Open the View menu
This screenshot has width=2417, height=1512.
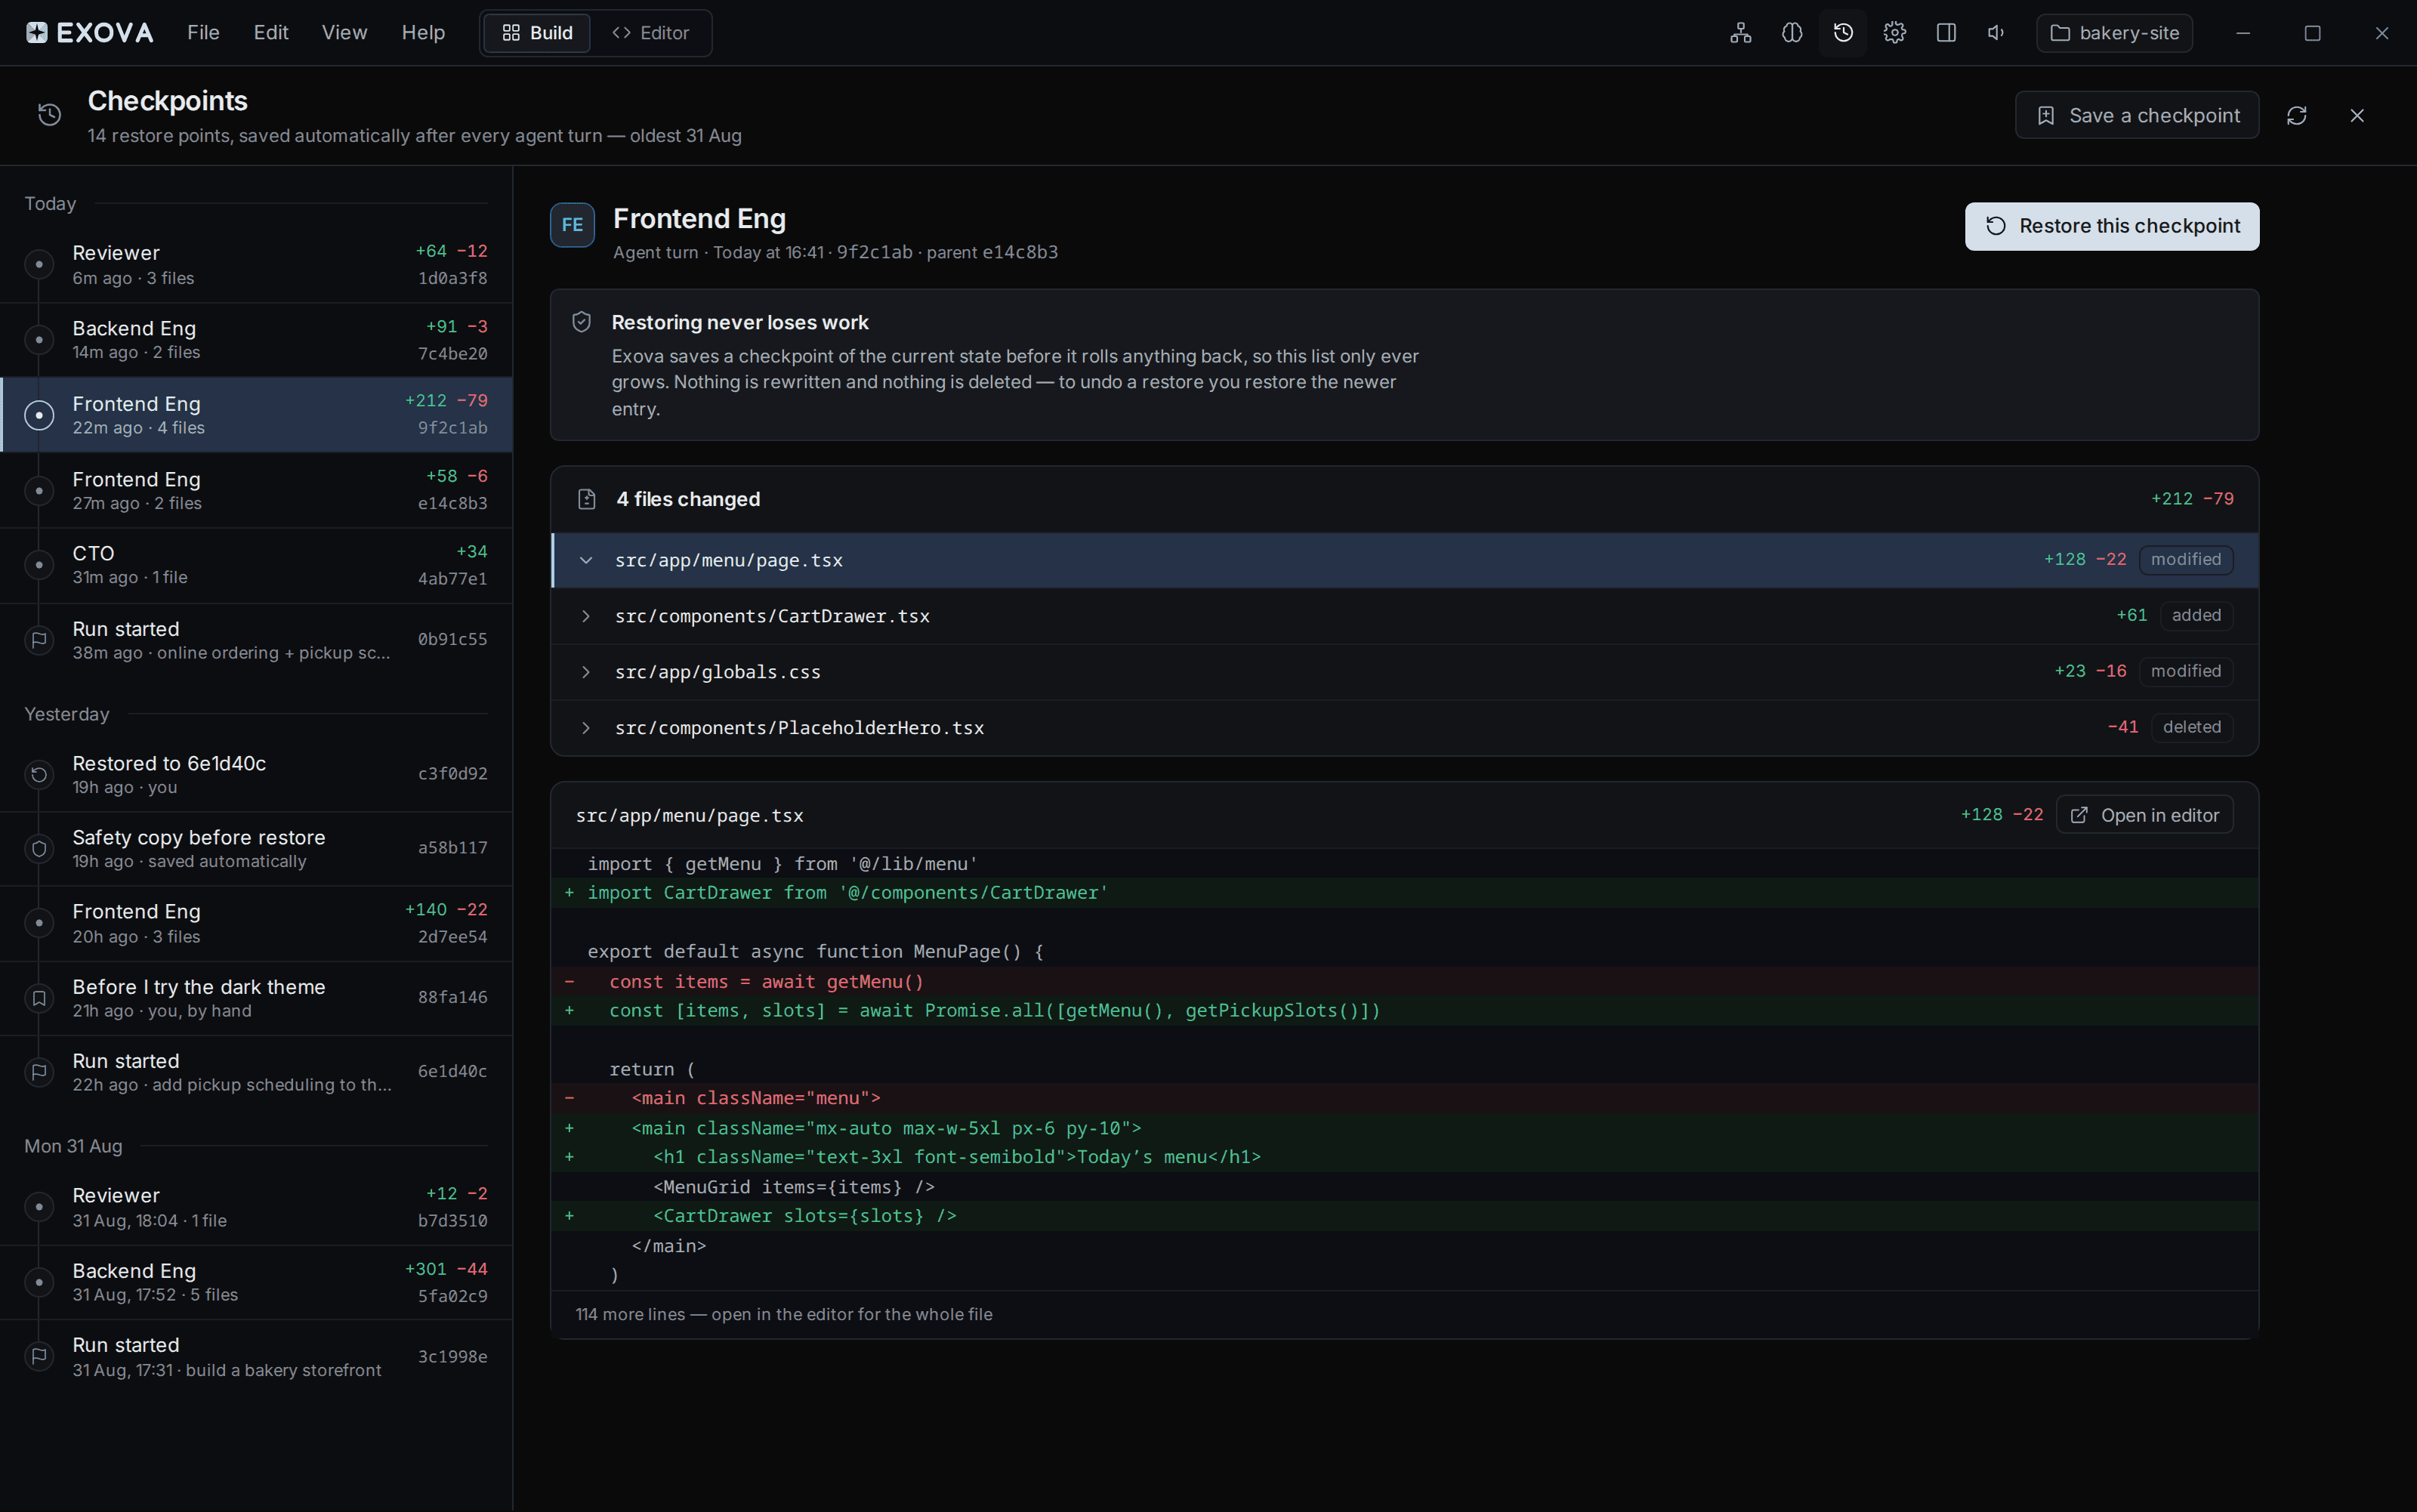coord(344,33)
